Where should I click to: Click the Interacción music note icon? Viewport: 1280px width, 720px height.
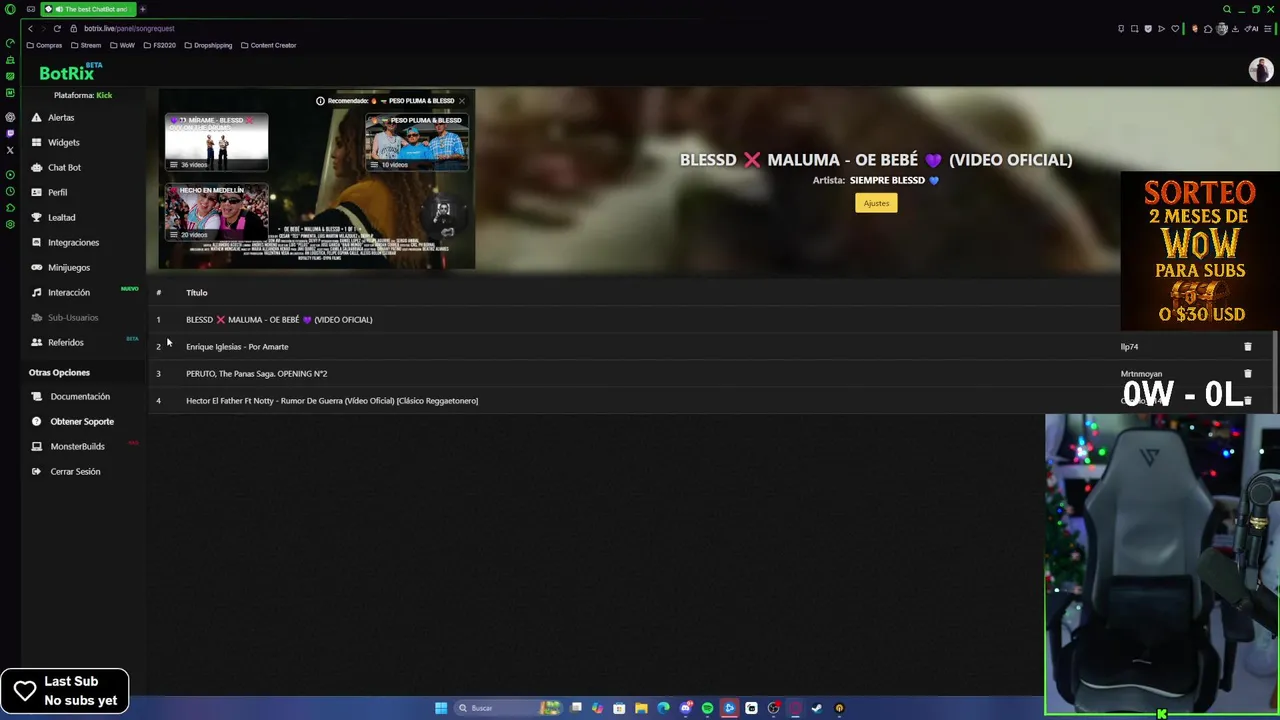pyautogui.click(x=37, y=292)
